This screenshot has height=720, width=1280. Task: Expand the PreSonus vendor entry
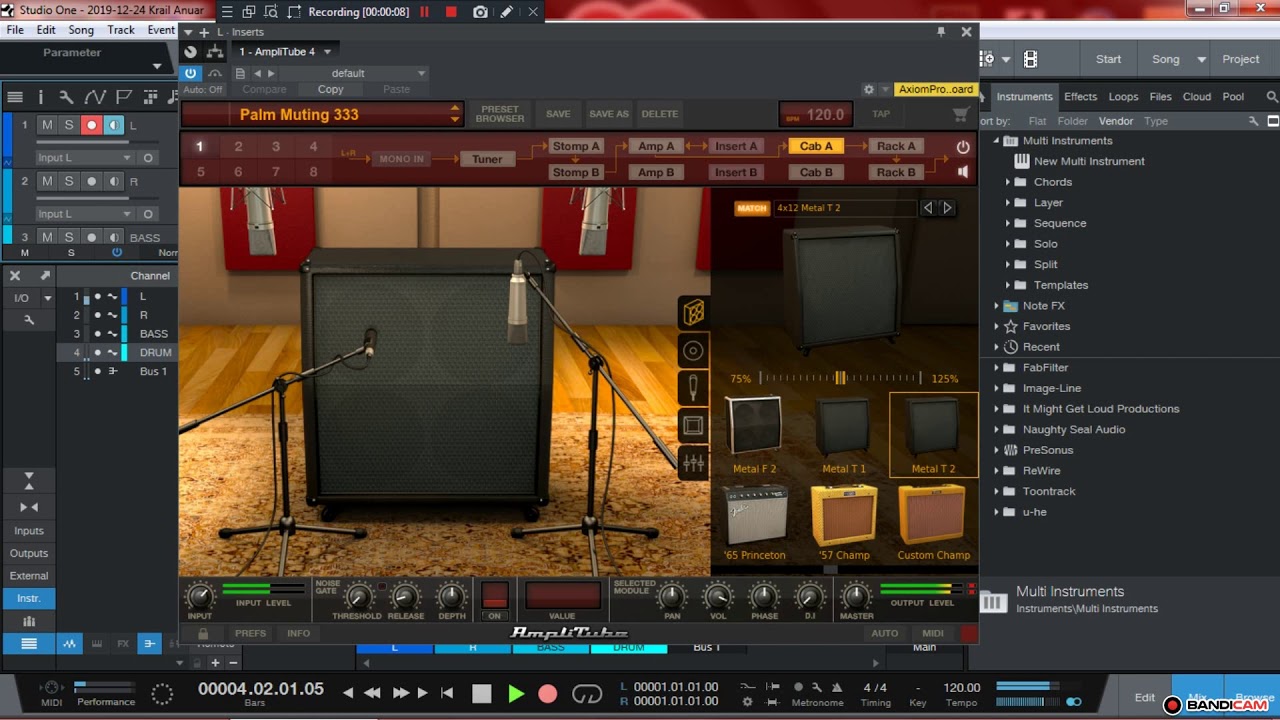click(x=996, y=450)
